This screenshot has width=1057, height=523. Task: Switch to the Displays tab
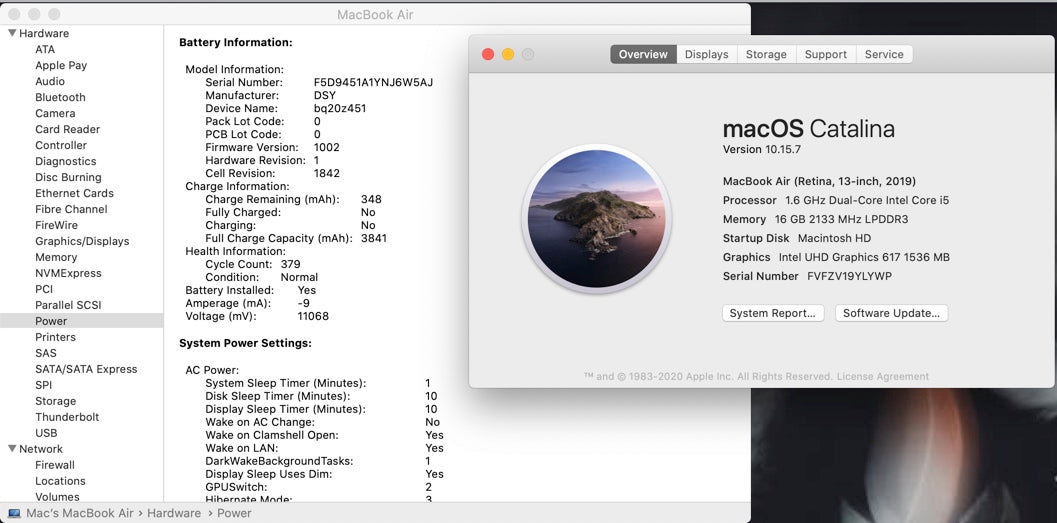(706, 54)
